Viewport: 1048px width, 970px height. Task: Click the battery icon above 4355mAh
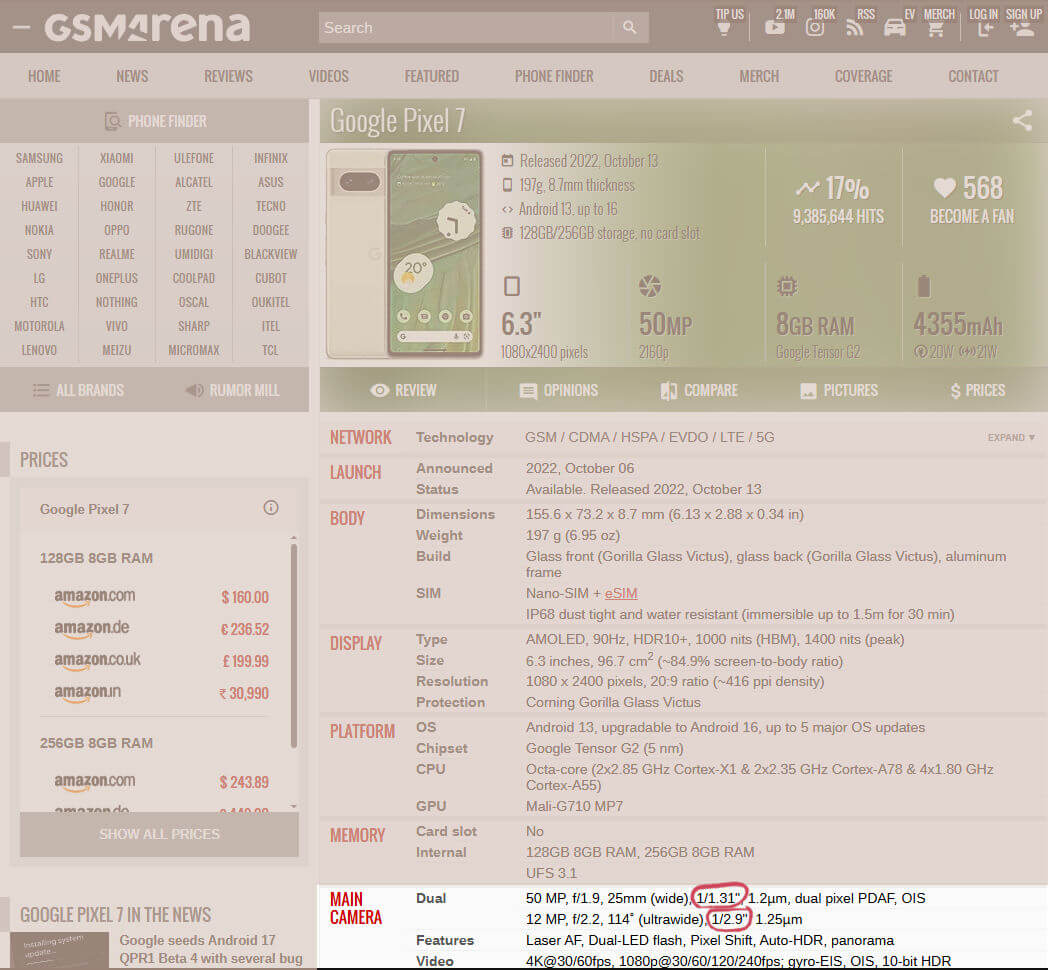[x=924, y=285]
